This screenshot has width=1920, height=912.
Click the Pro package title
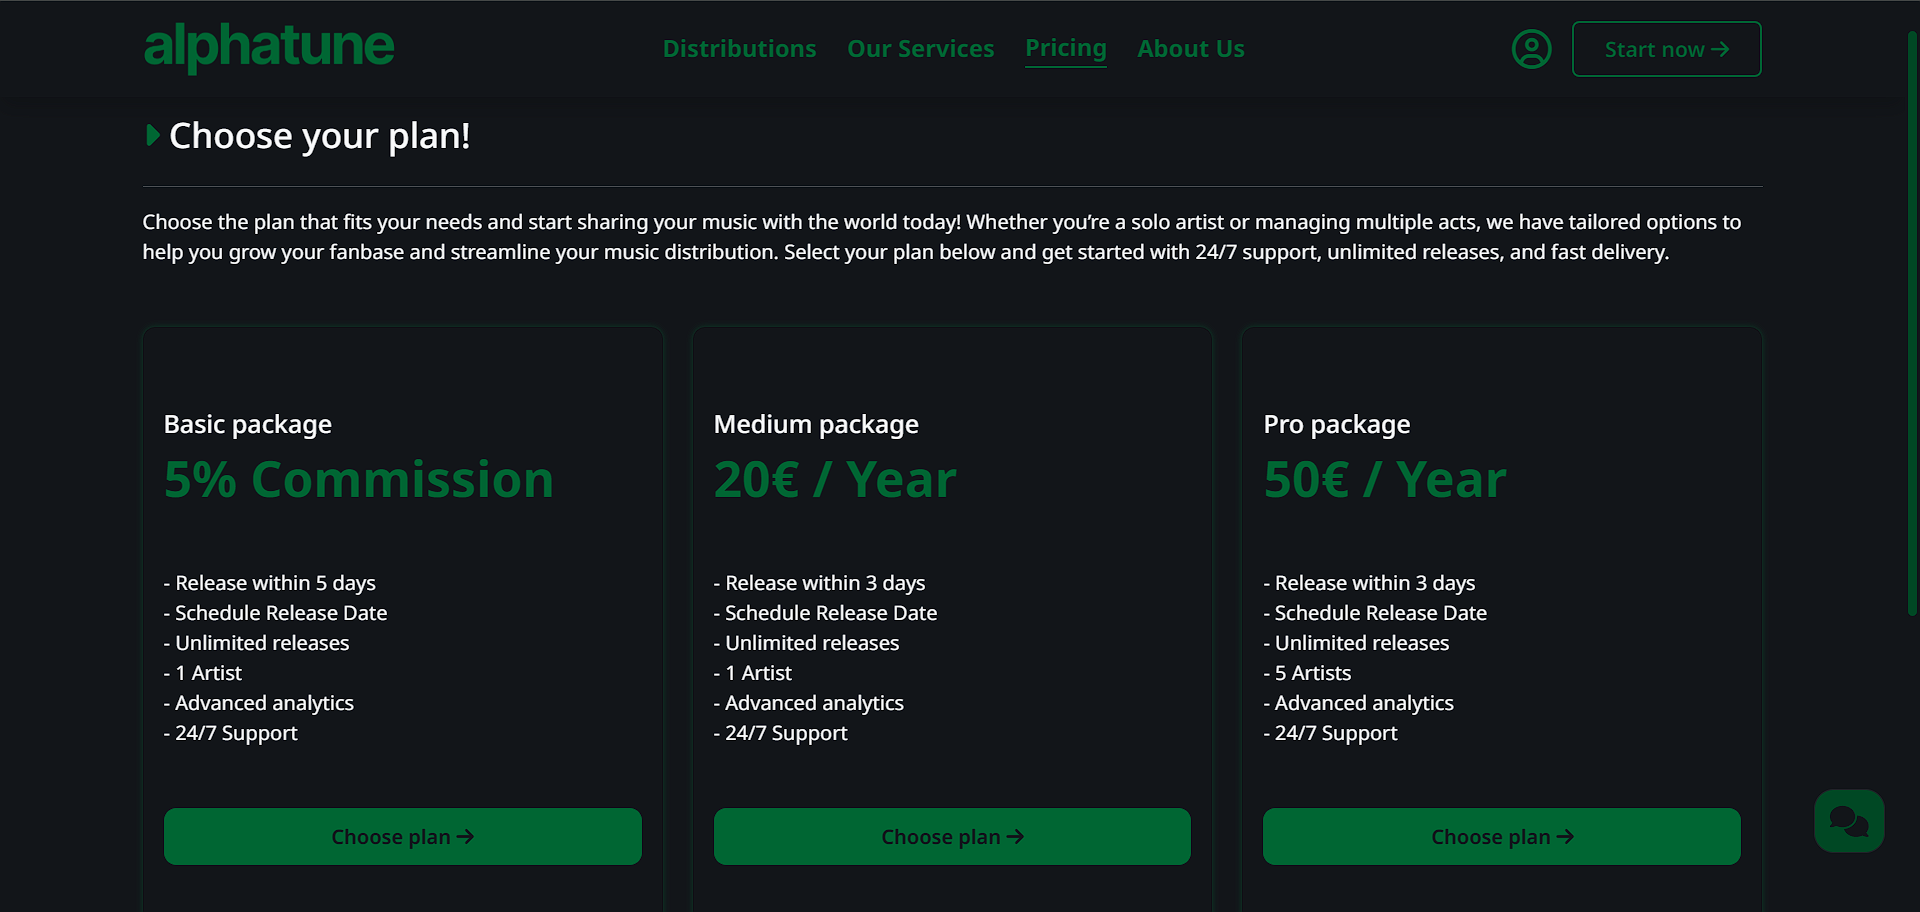point(1336,424)
